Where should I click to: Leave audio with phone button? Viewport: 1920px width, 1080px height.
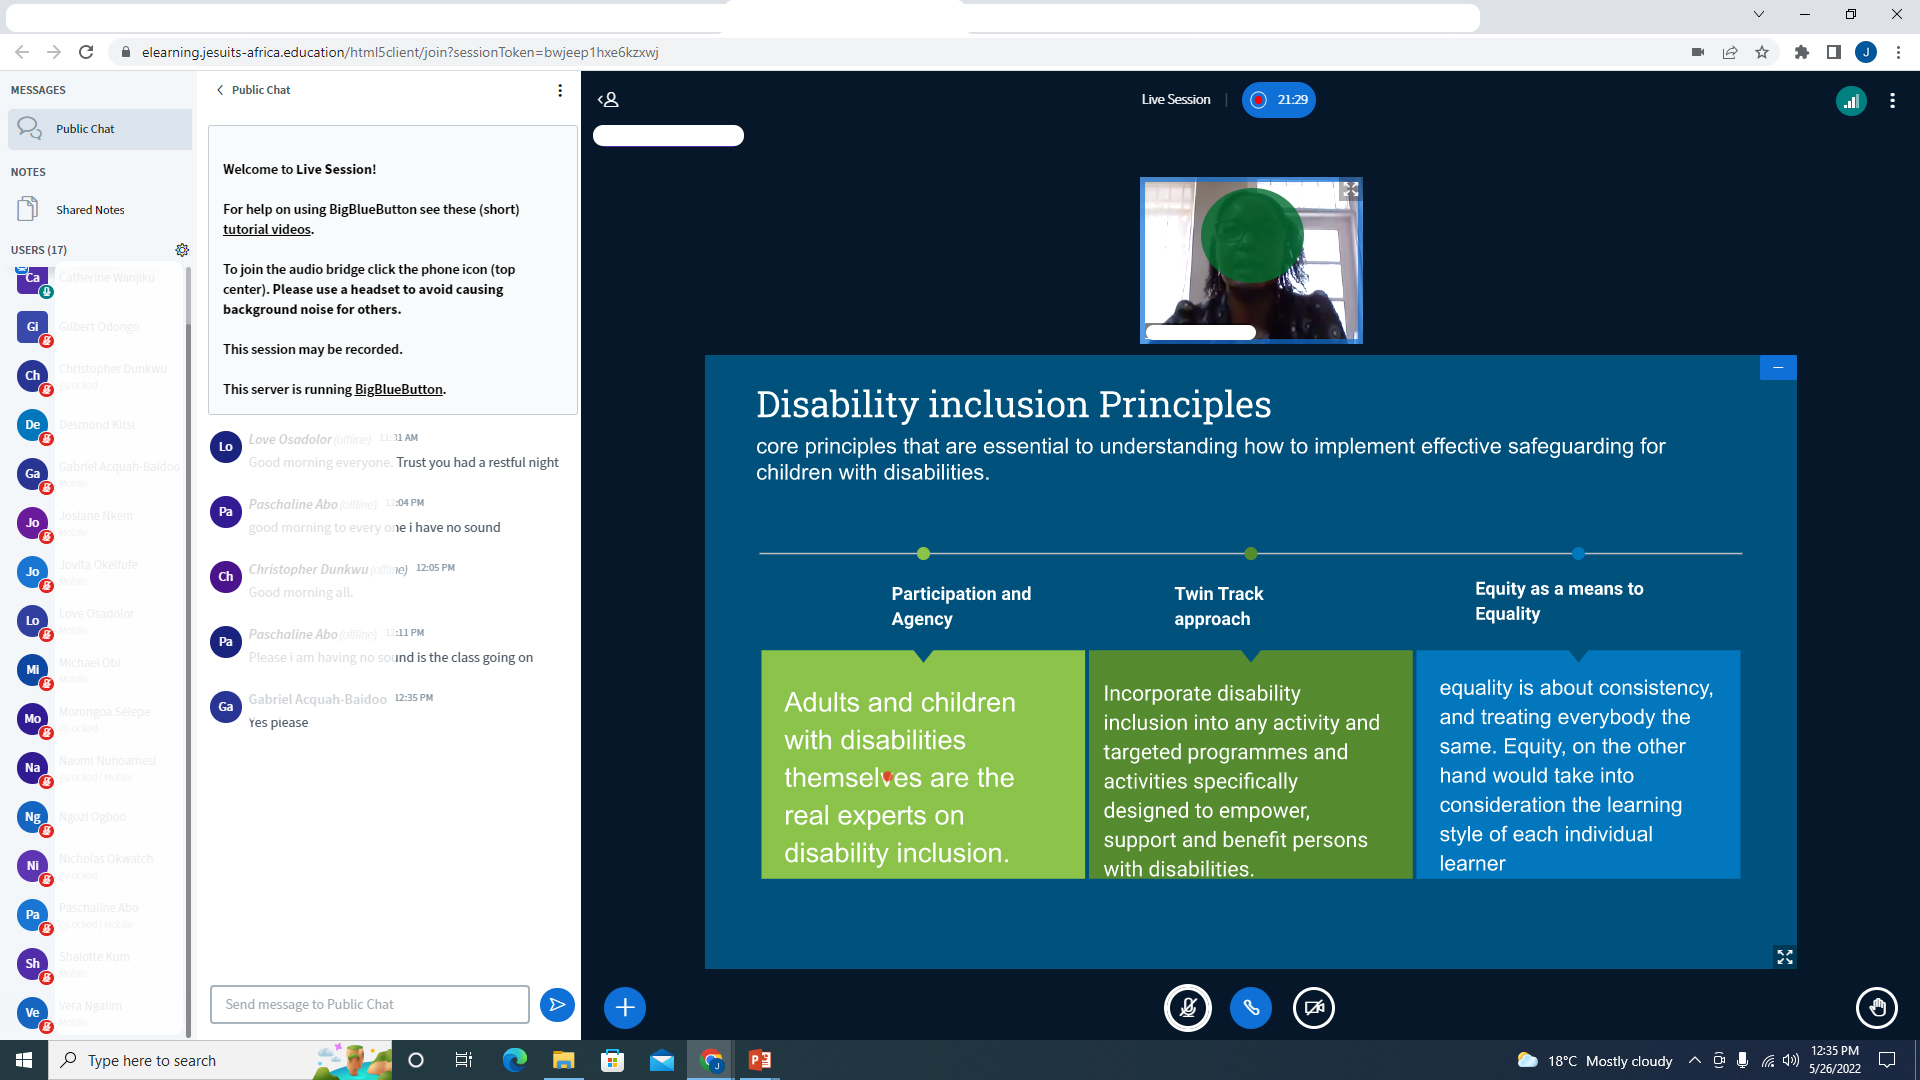1251,1007
